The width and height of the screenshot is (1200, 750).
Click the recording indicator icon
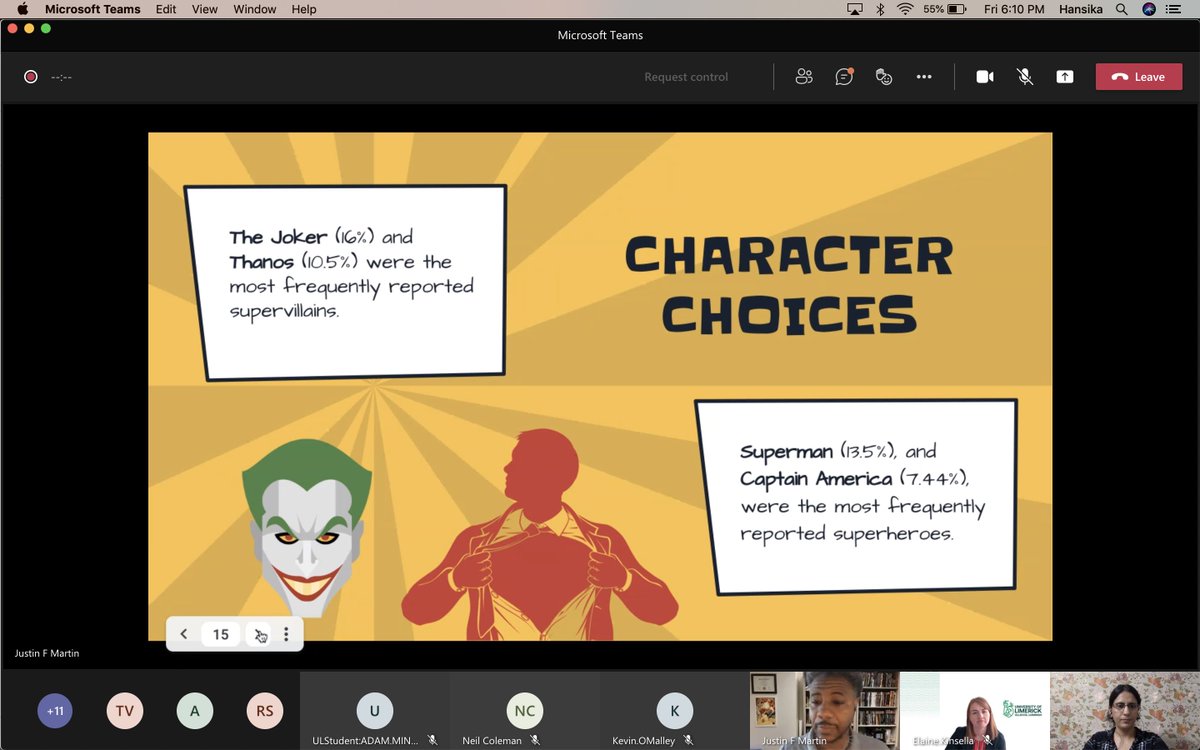(31, 77)
